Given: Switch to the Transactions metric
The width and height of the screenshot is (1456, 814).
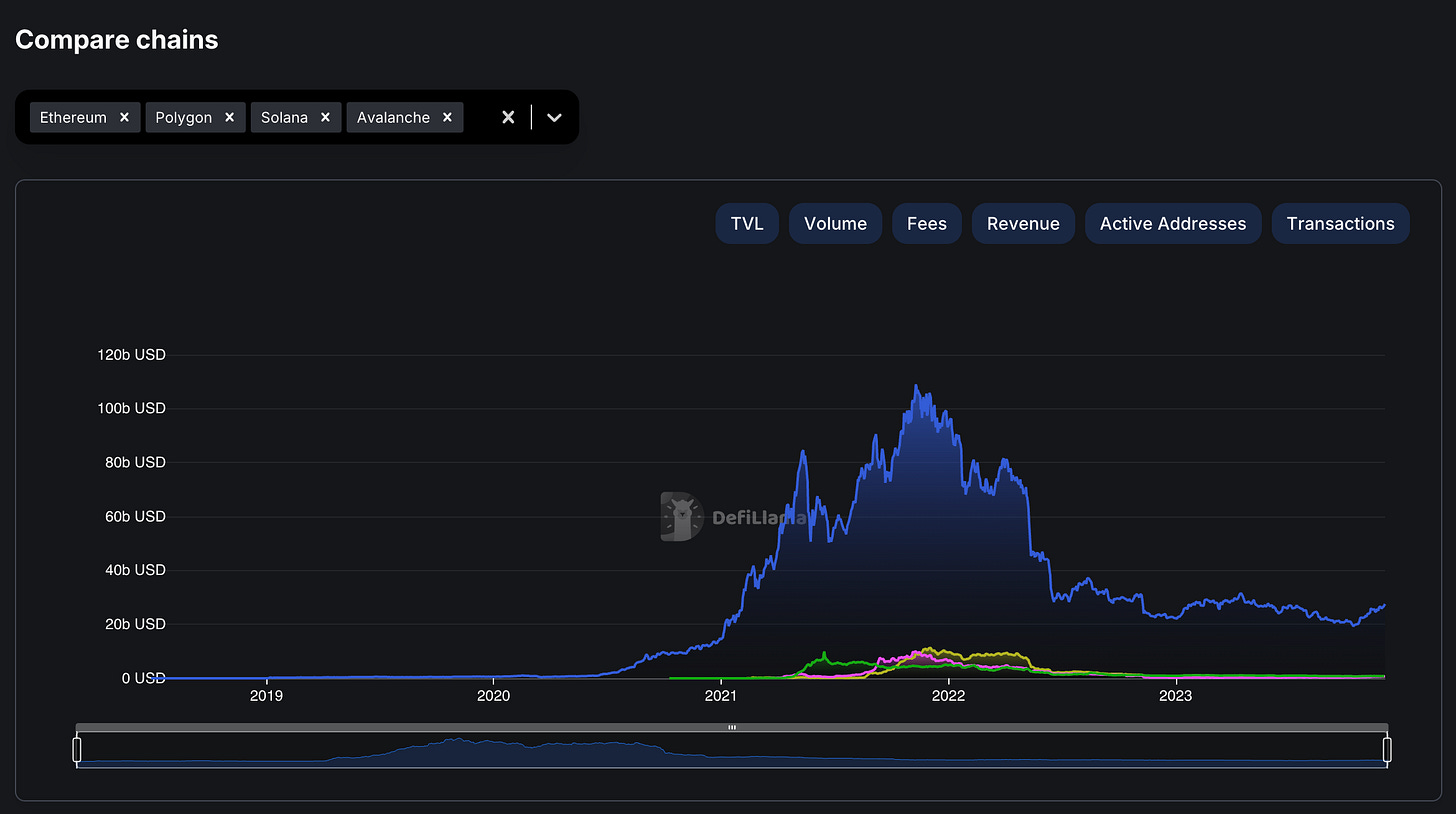Looking at the screenshot, I should coord(1340,223).
